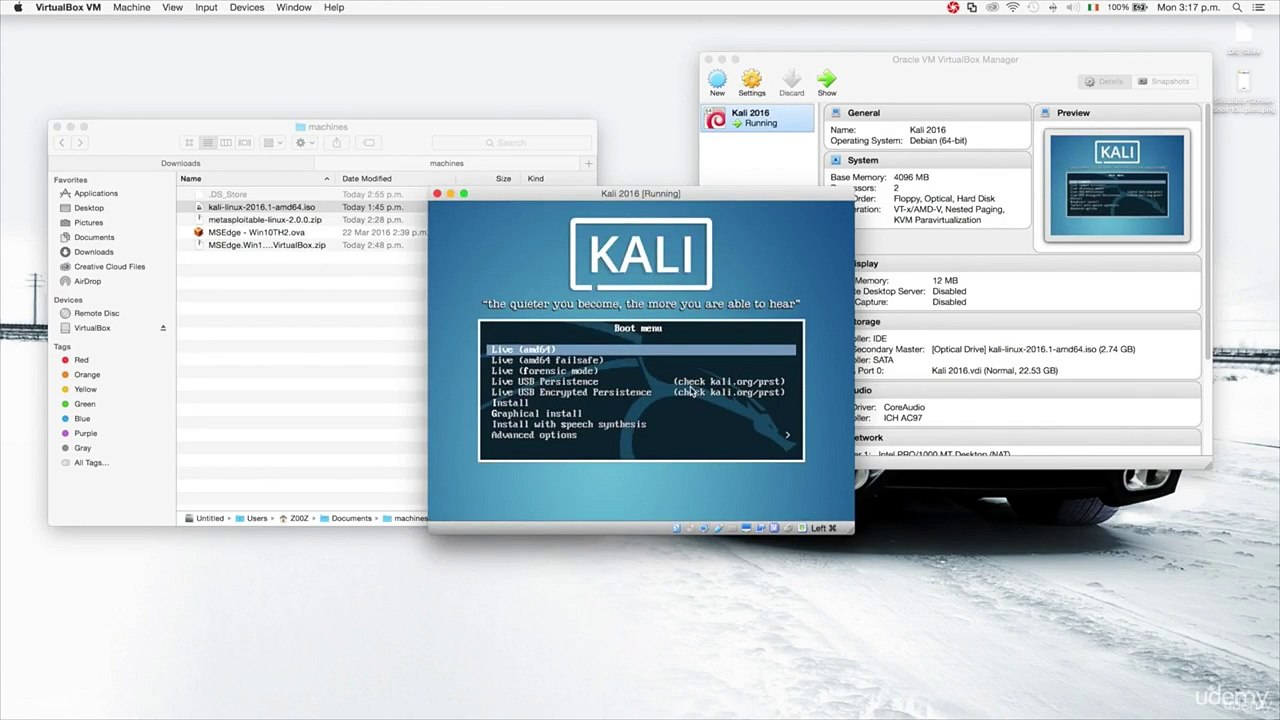This screenshot has width=1280, height=720.
Task: Open Creative Cloud Files in Finder sidebar
Action: [110, 267]
